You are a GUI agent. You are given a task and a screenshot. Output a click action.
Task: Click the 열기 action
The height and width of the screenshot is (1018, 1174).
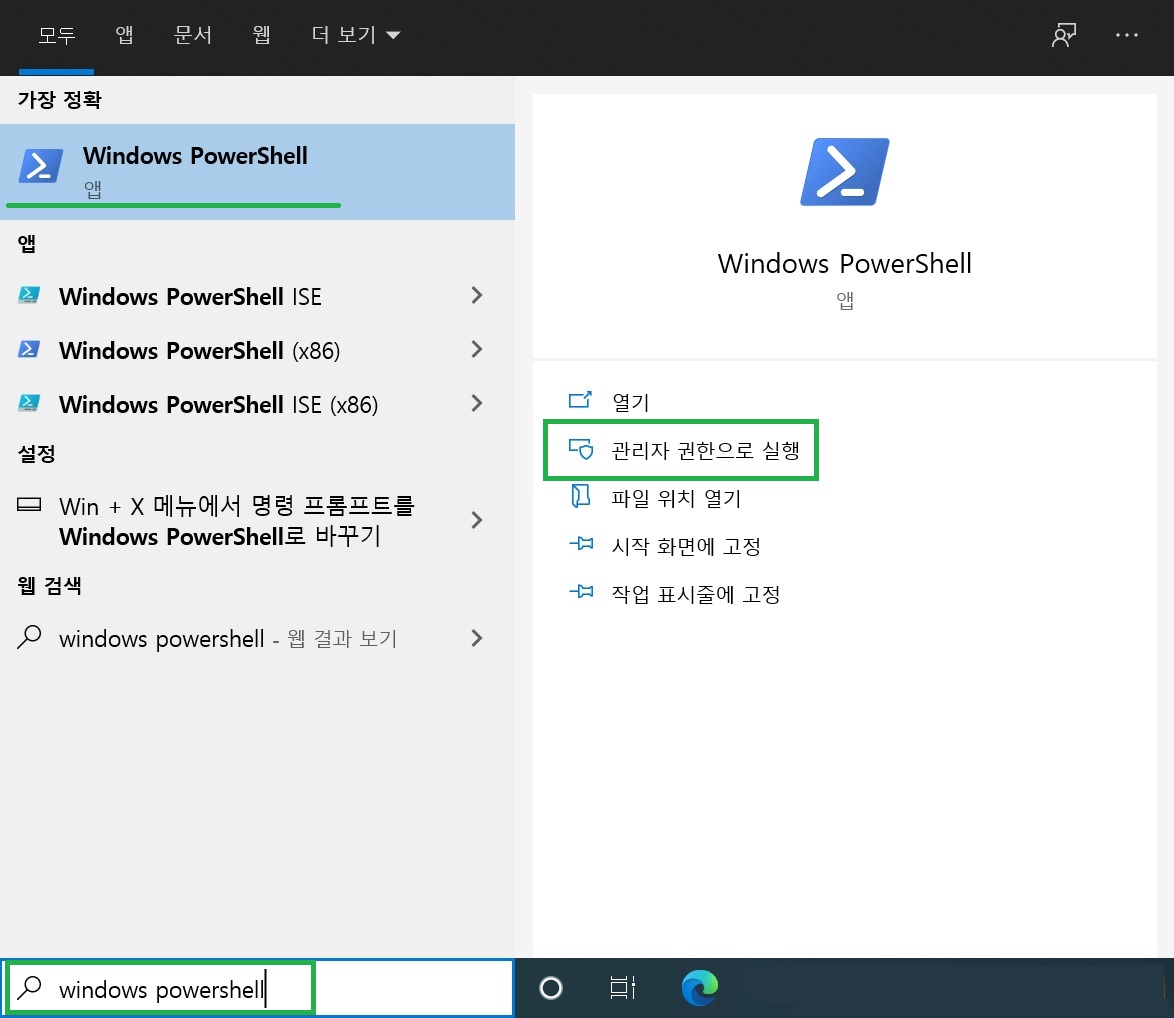click(631, 402)
